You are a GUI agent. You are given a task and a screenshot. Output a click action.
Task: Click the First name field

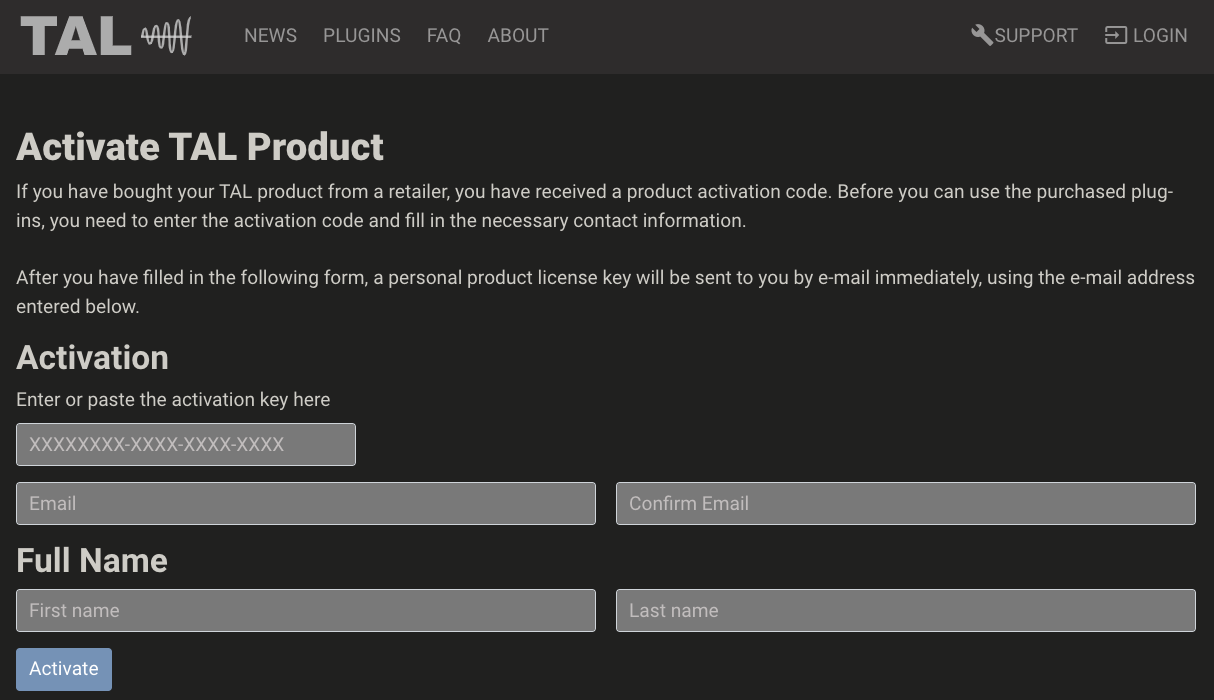pyautogui.click(x=305, y=610)
